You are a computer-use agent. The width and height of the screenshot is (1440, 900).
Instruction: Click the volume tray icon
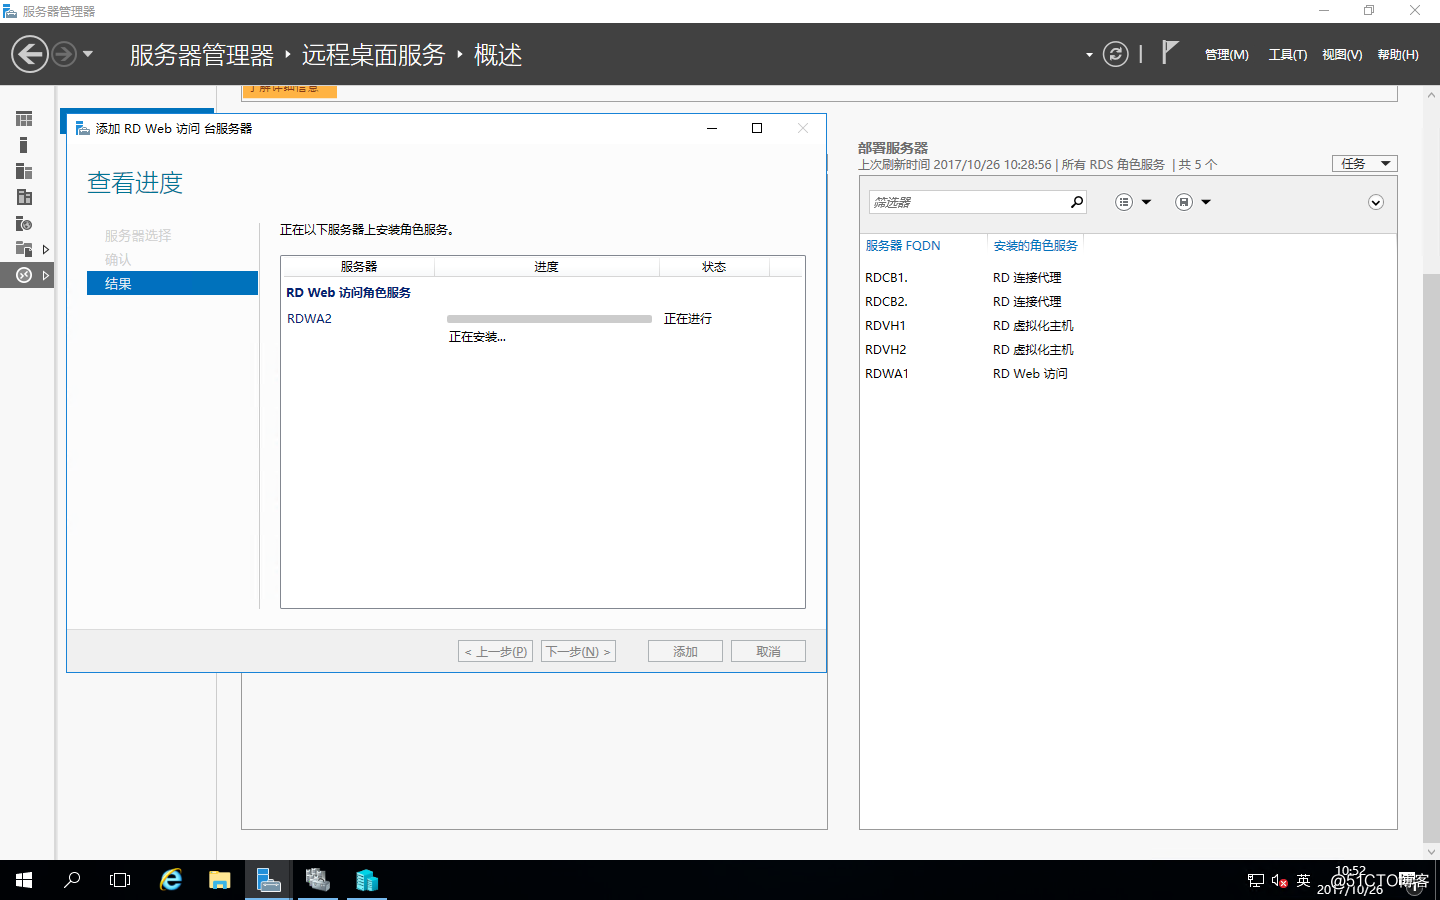click(1279, 881)
